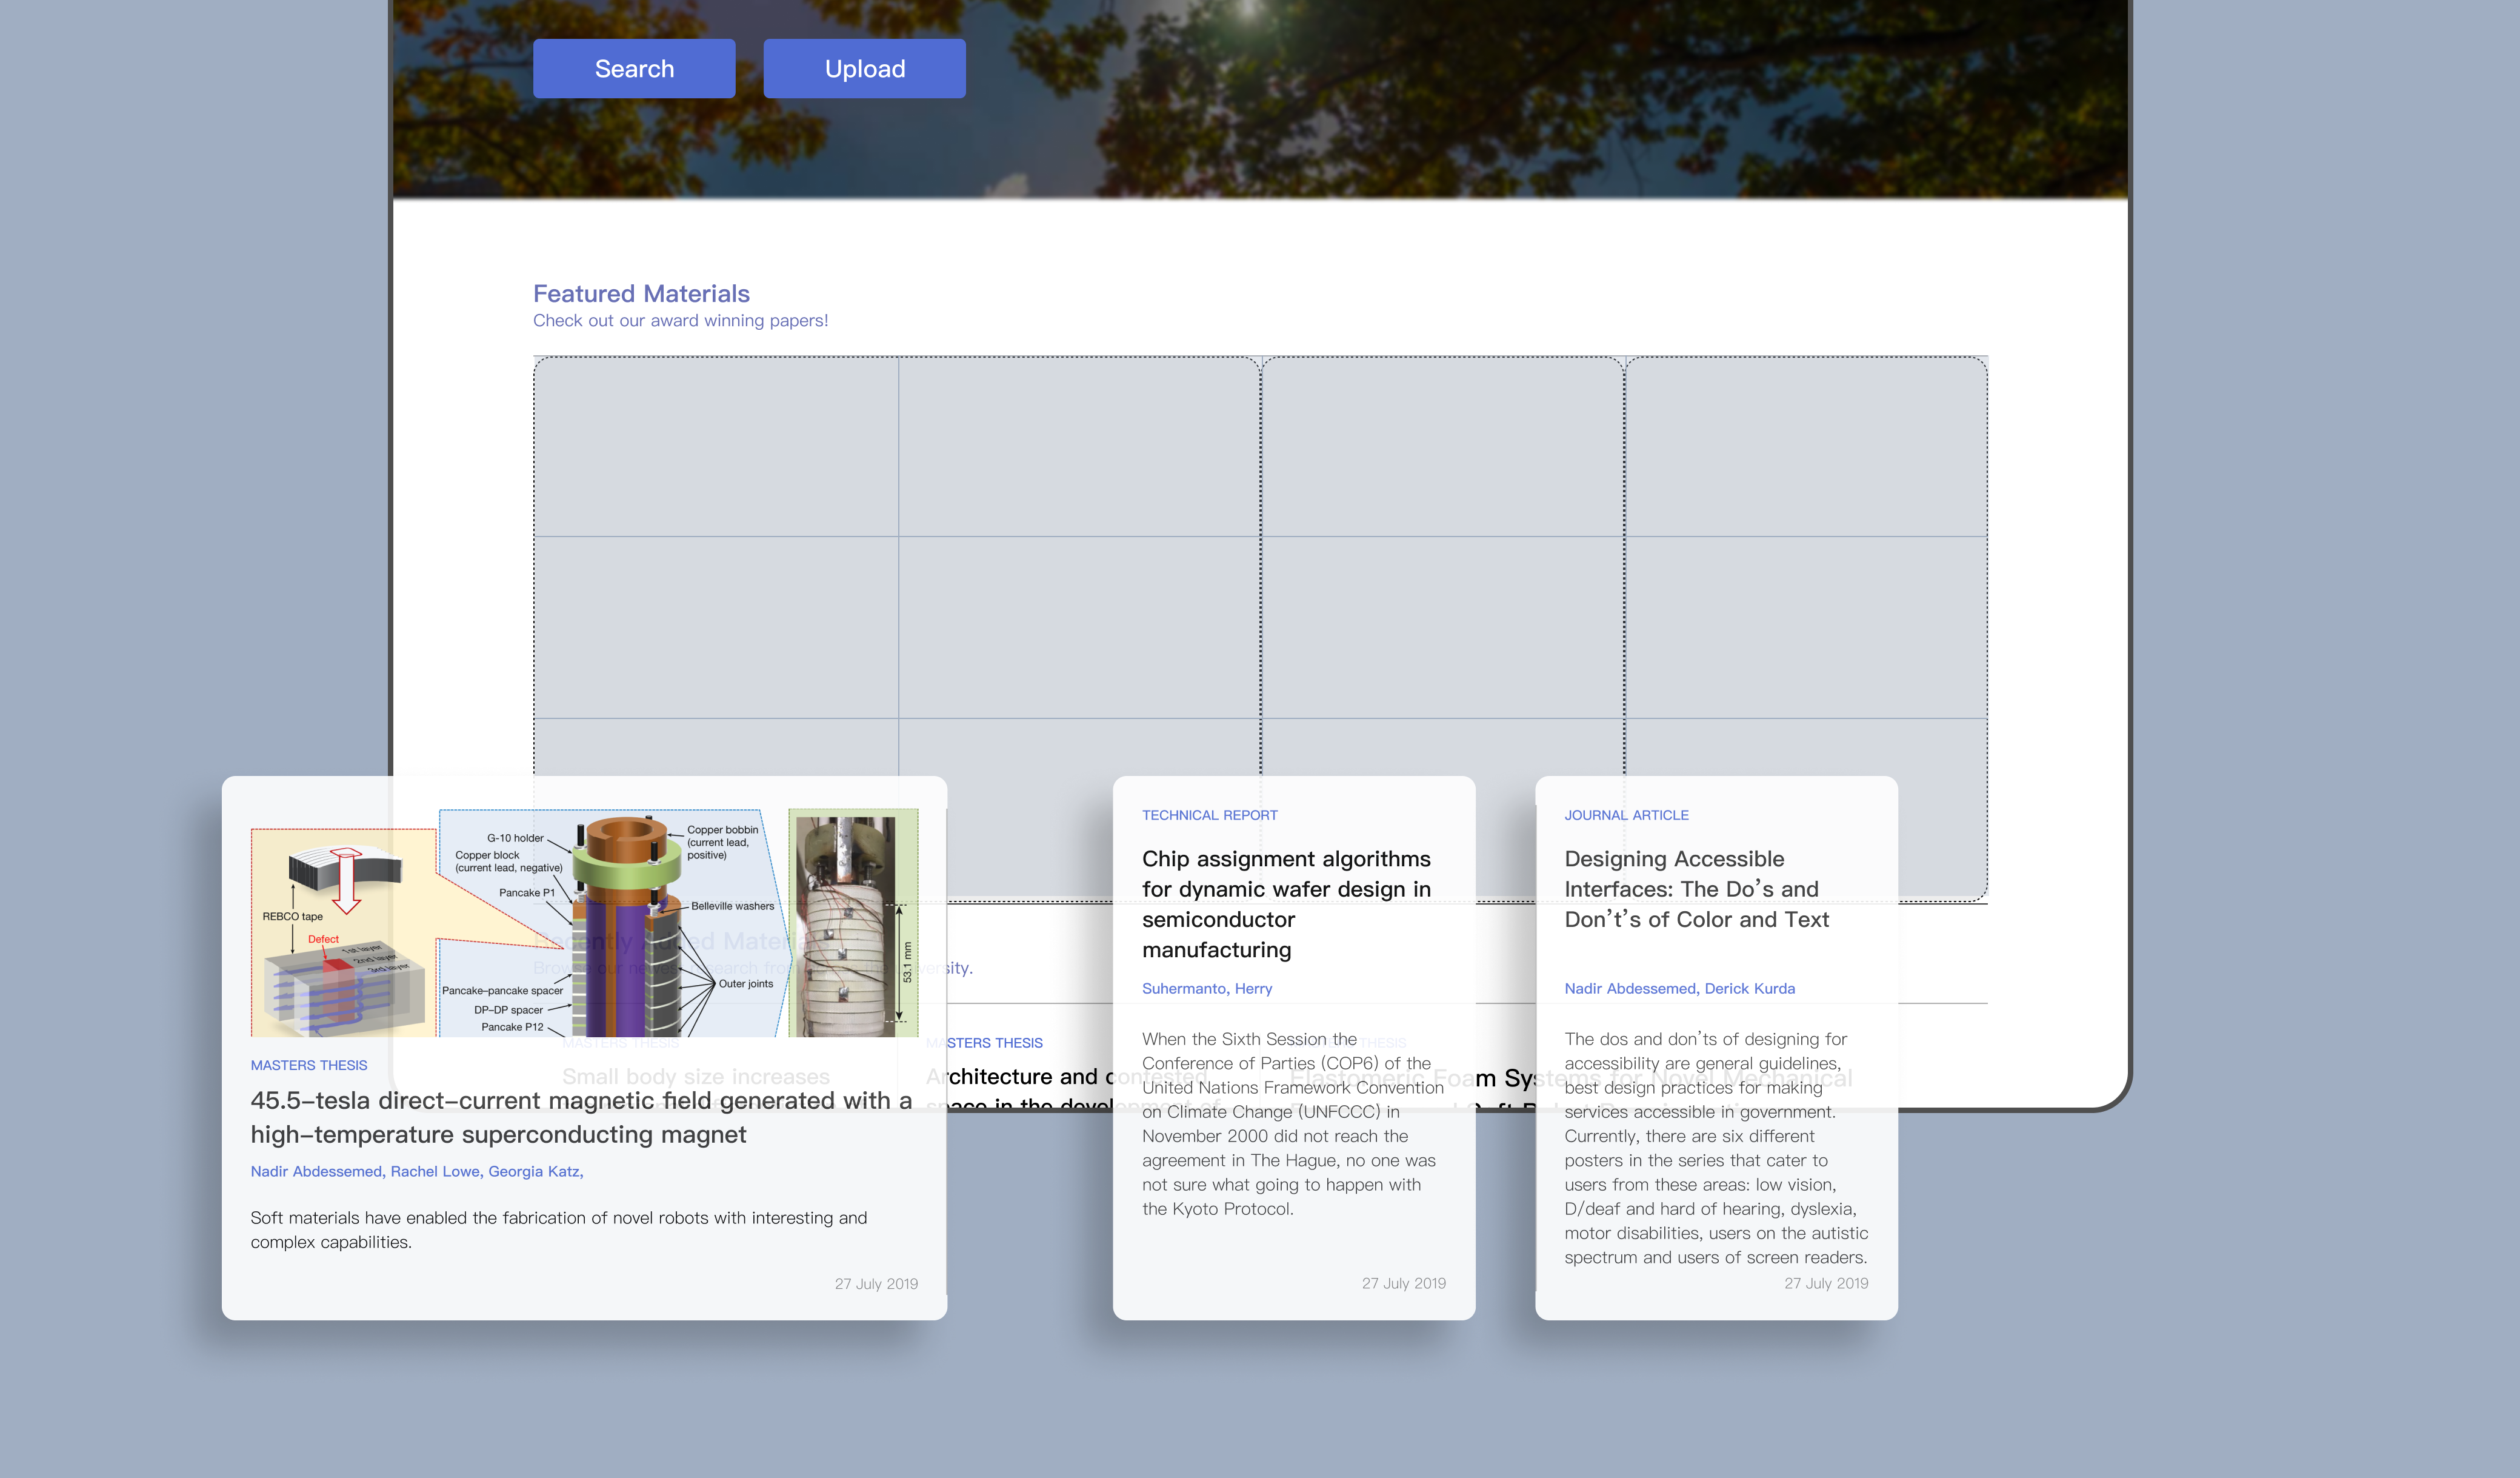Click MASTERS THESIS label on magnet card
Screen dimensions: 2520x1478
click(309, 1065)
